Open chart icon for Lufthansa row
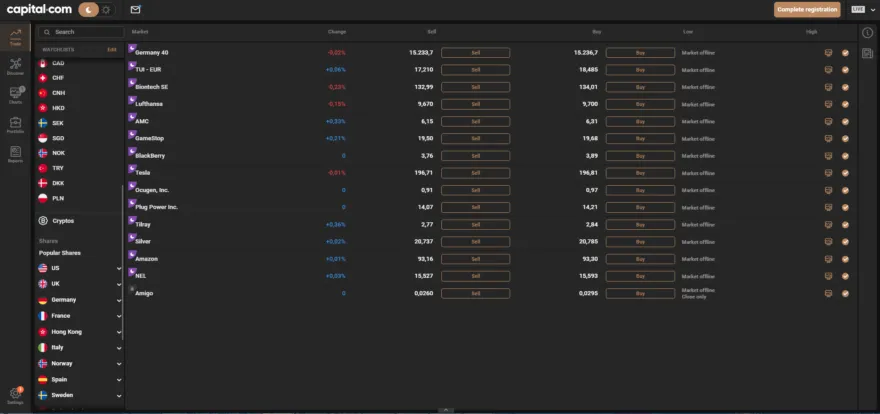The height and width of the screenshot is (414, 880). coord(828,104)
